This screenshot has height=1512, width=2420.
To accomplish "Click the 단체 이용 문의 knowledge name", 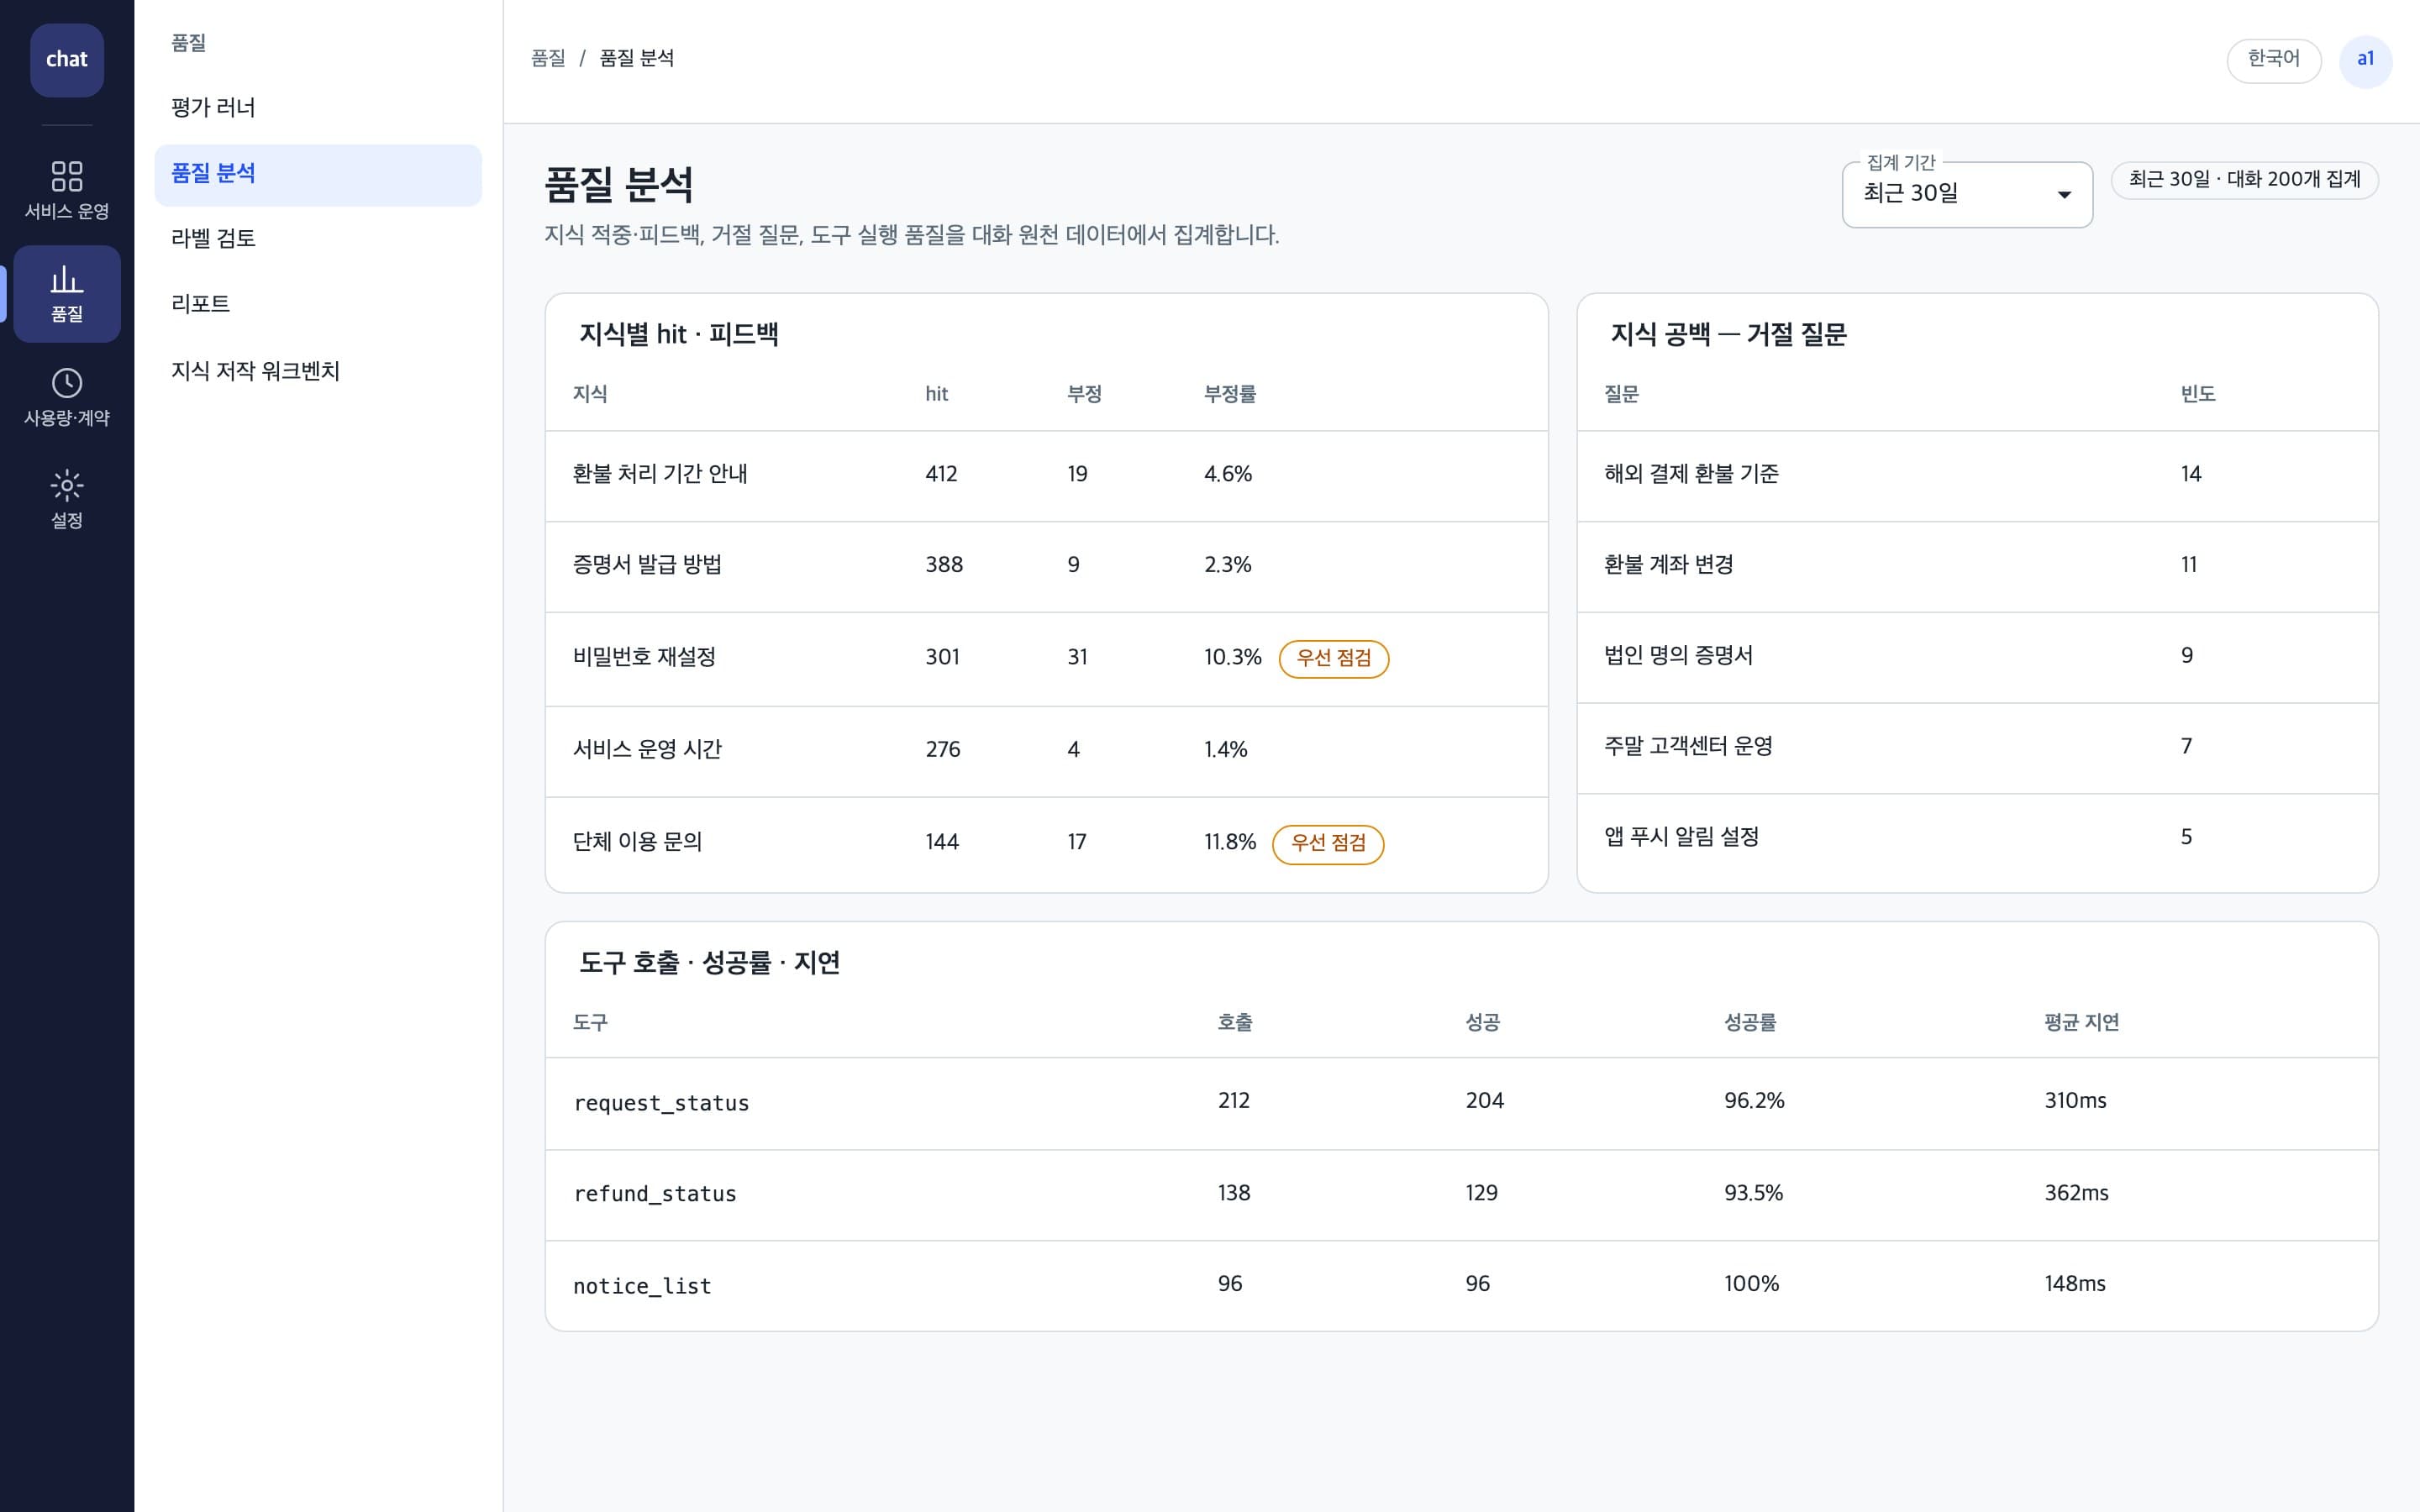I will (x=637, y=843).
